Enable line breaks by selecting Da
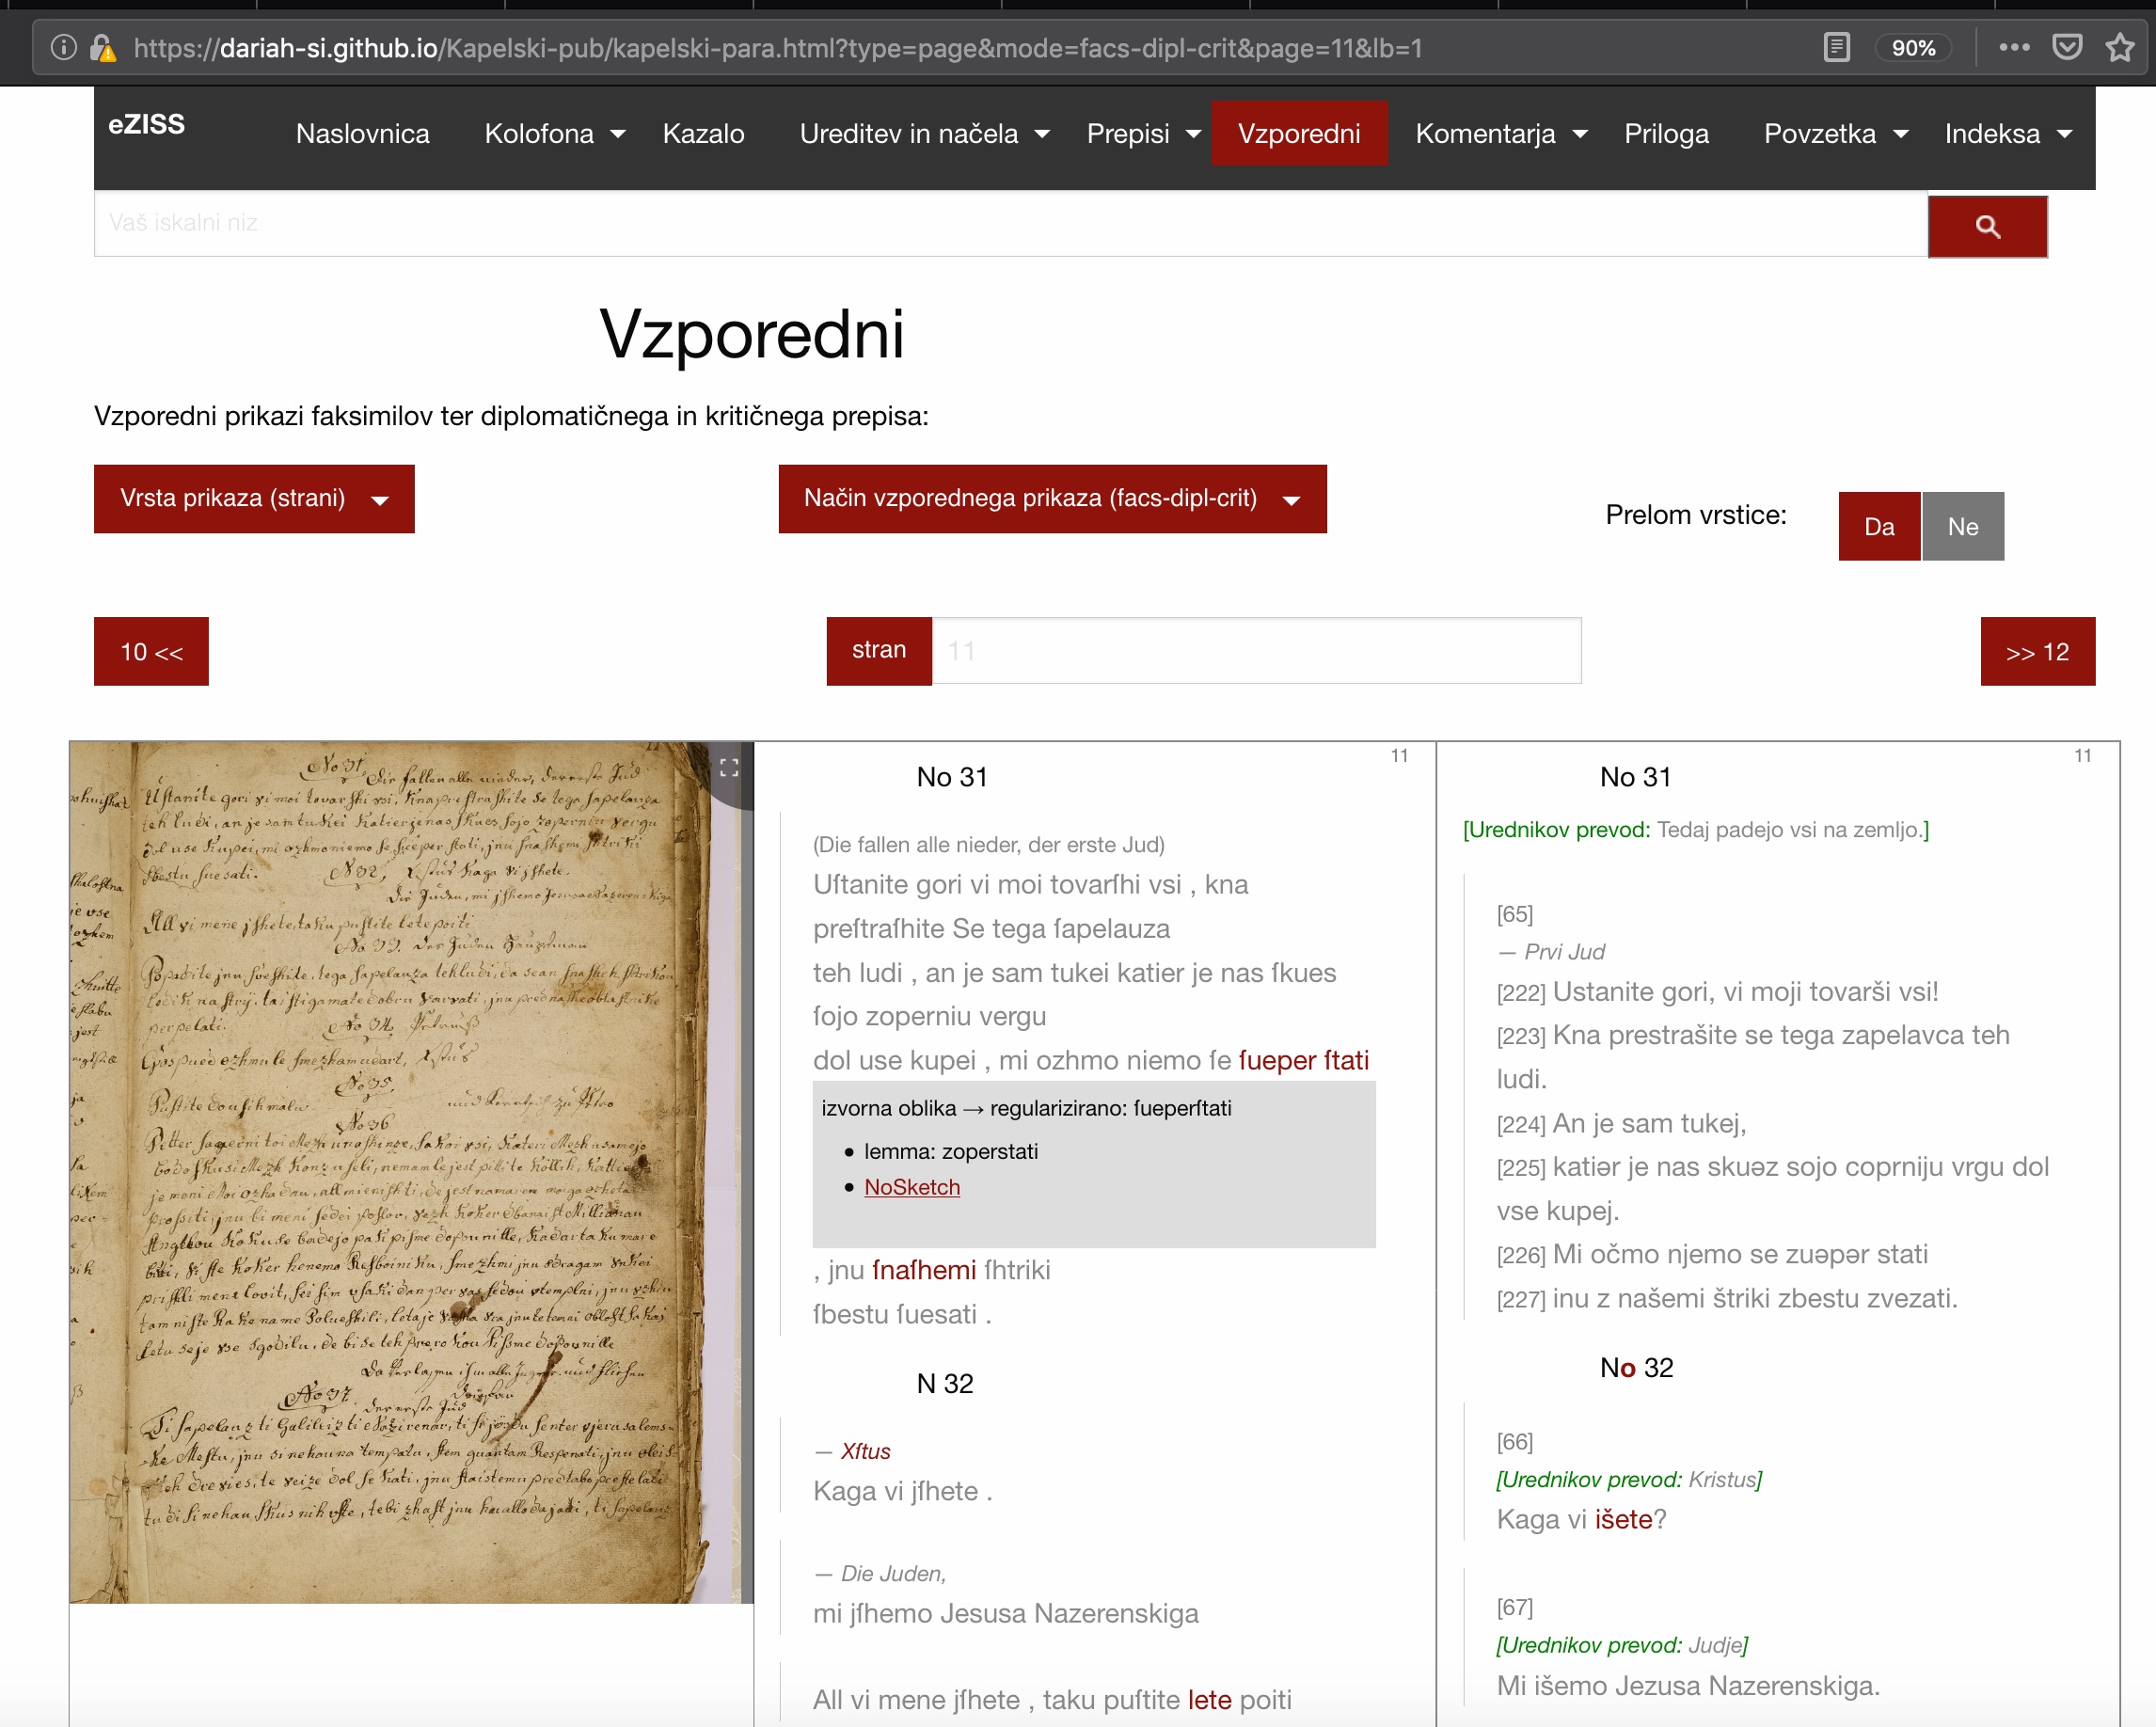The height and width of the screenshot is (1727, 2156). tap(1880, 526)
